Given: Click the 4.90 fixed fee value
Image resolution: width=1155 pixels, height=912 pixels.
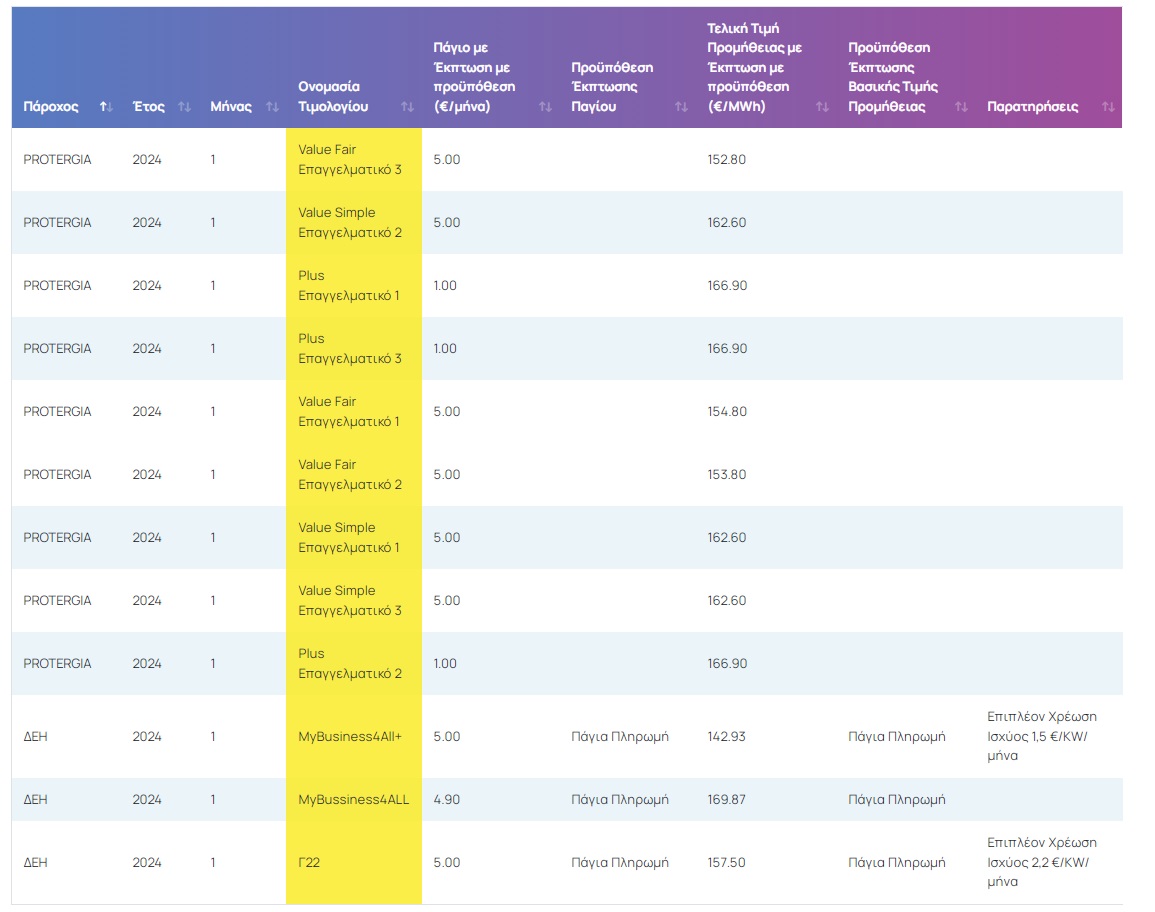Looking at the screenshot, I should [x=447, y=800].
